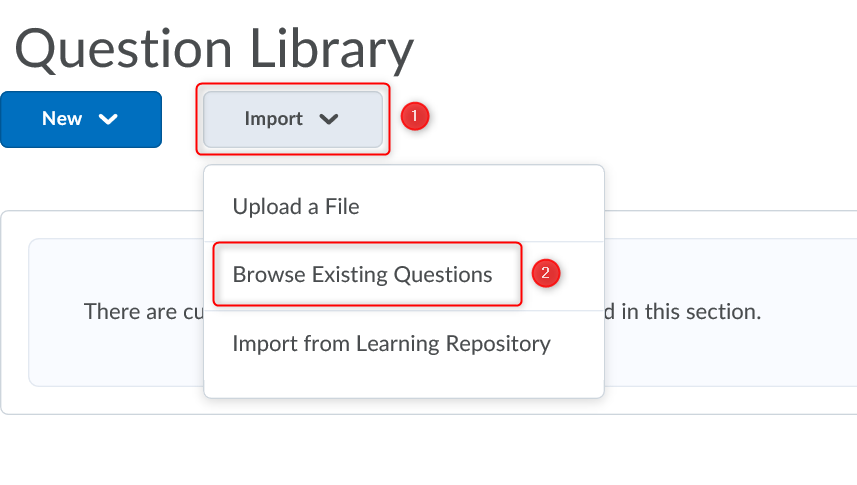Viewport: 857px width, 485px height.
Task: Click the red step 2 badge
Action: (545, 272)
